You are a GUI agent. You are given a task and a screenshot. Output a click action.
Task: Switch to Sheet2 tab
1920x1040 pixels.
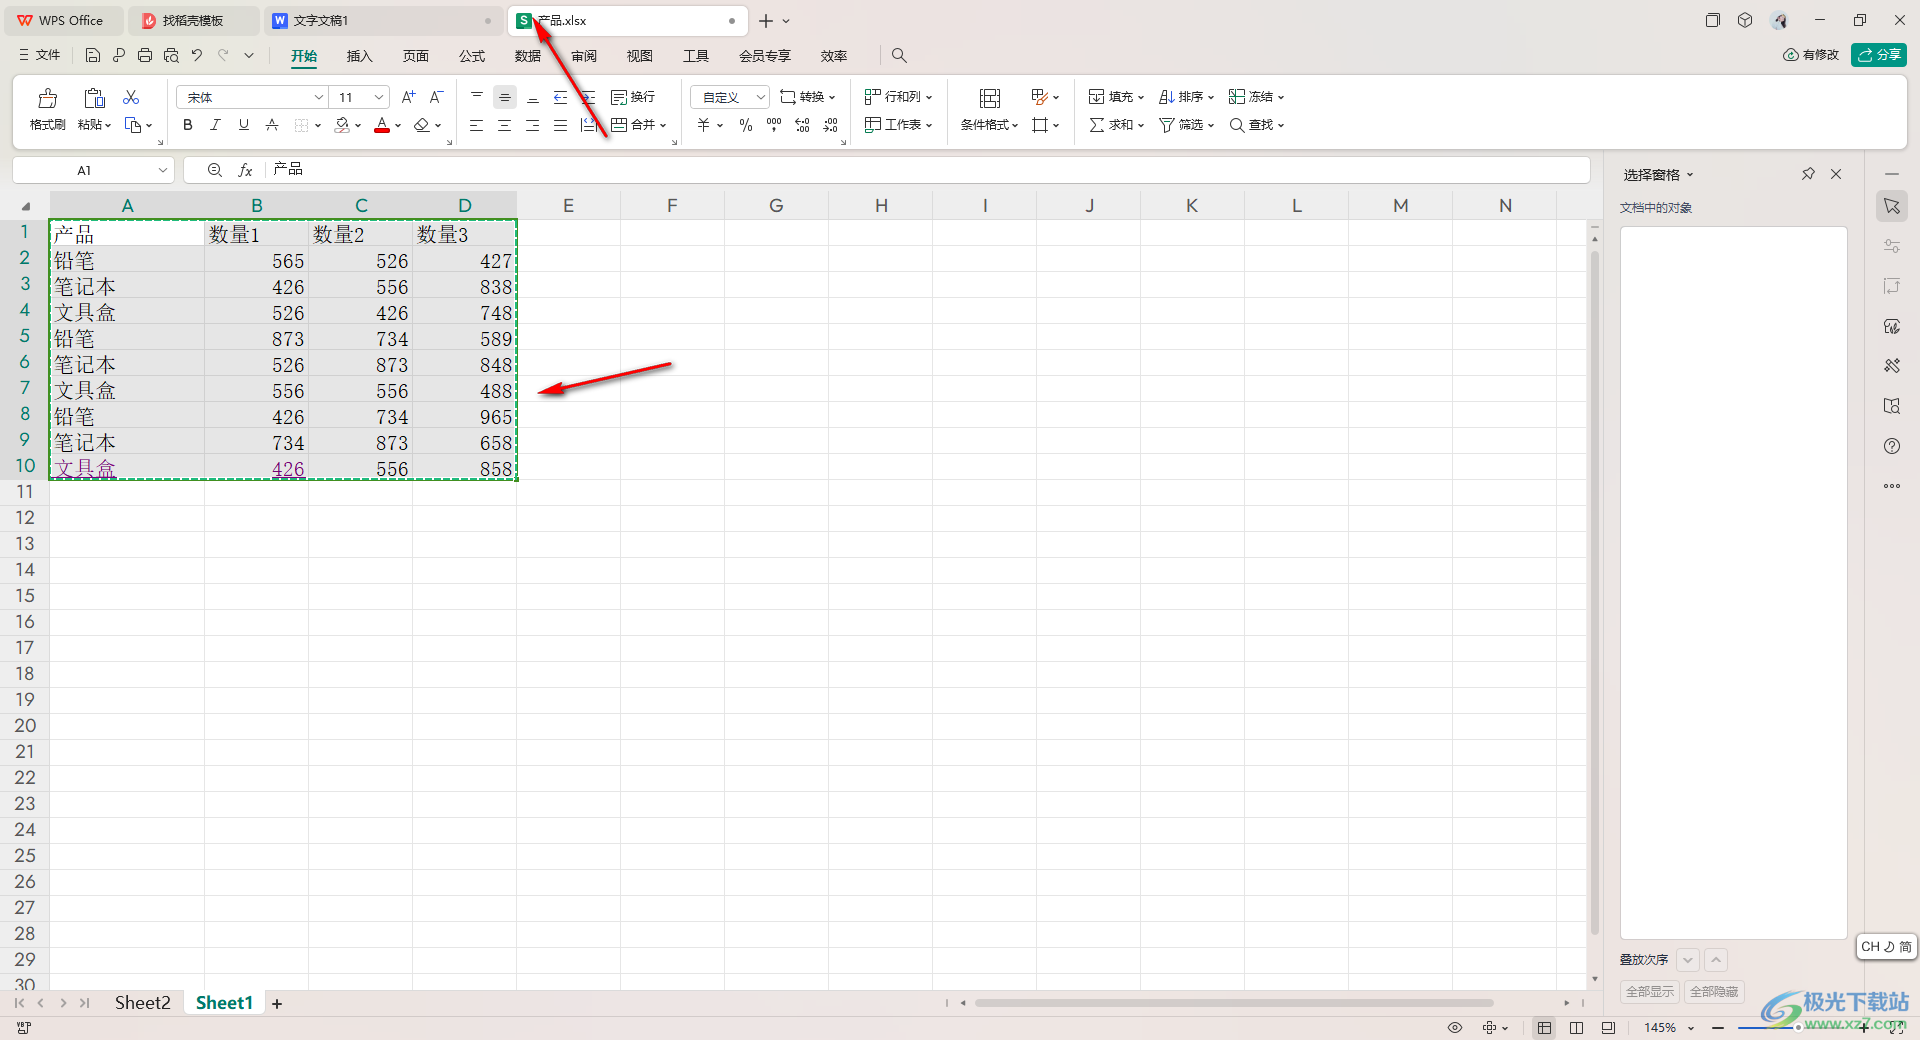142,1003
